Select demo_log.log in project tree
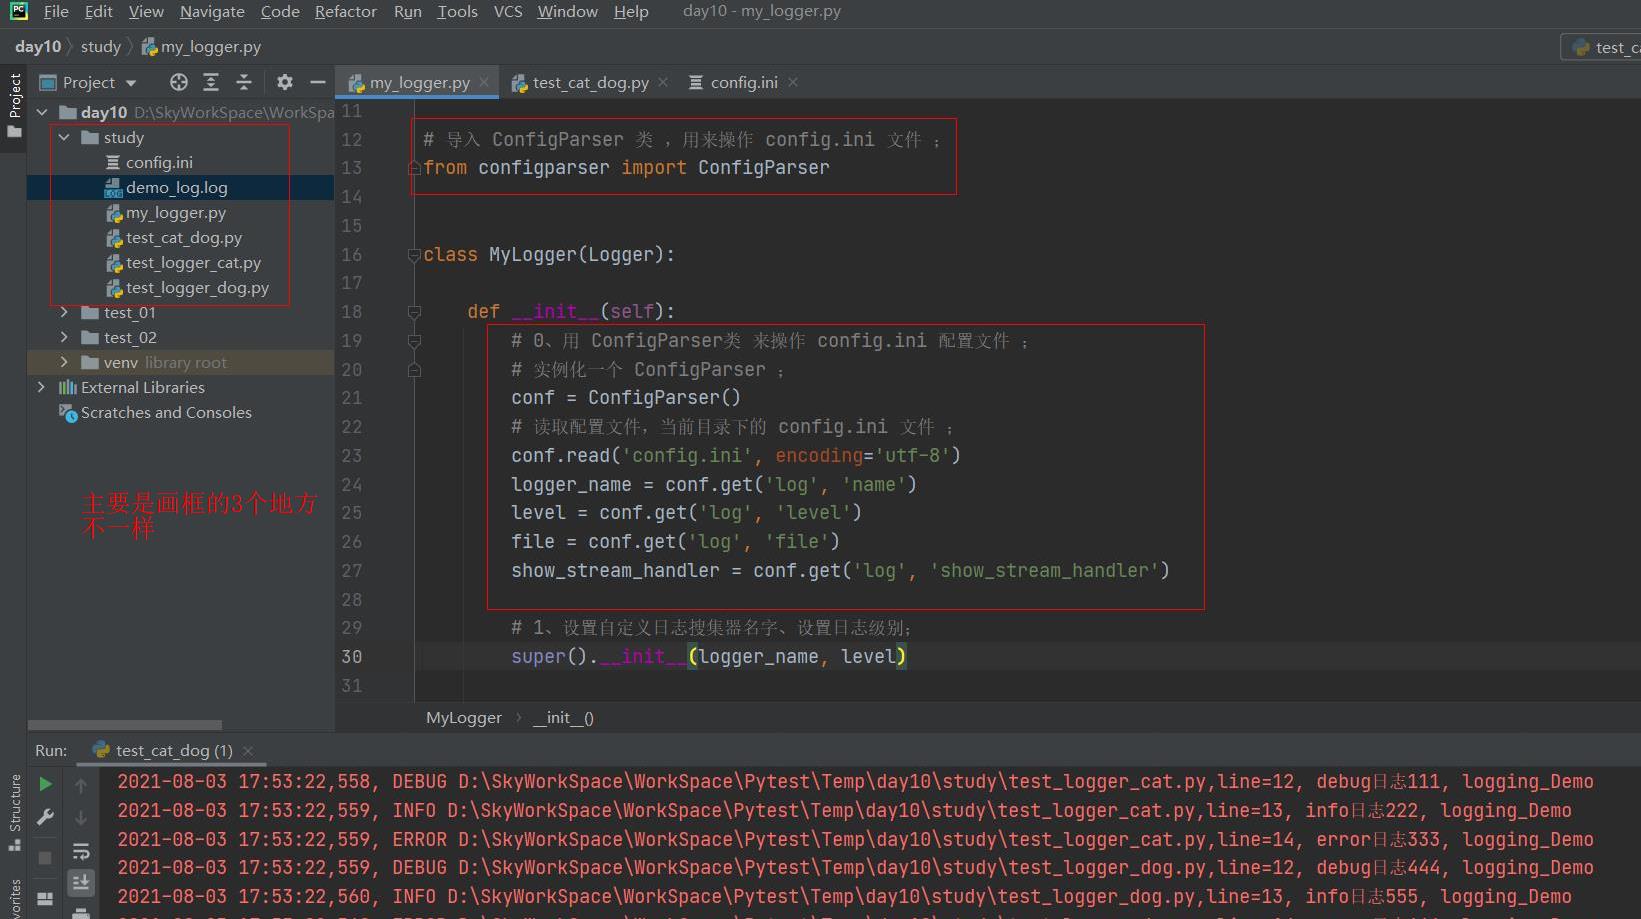 pyautogui.click(x=166, y=187)
